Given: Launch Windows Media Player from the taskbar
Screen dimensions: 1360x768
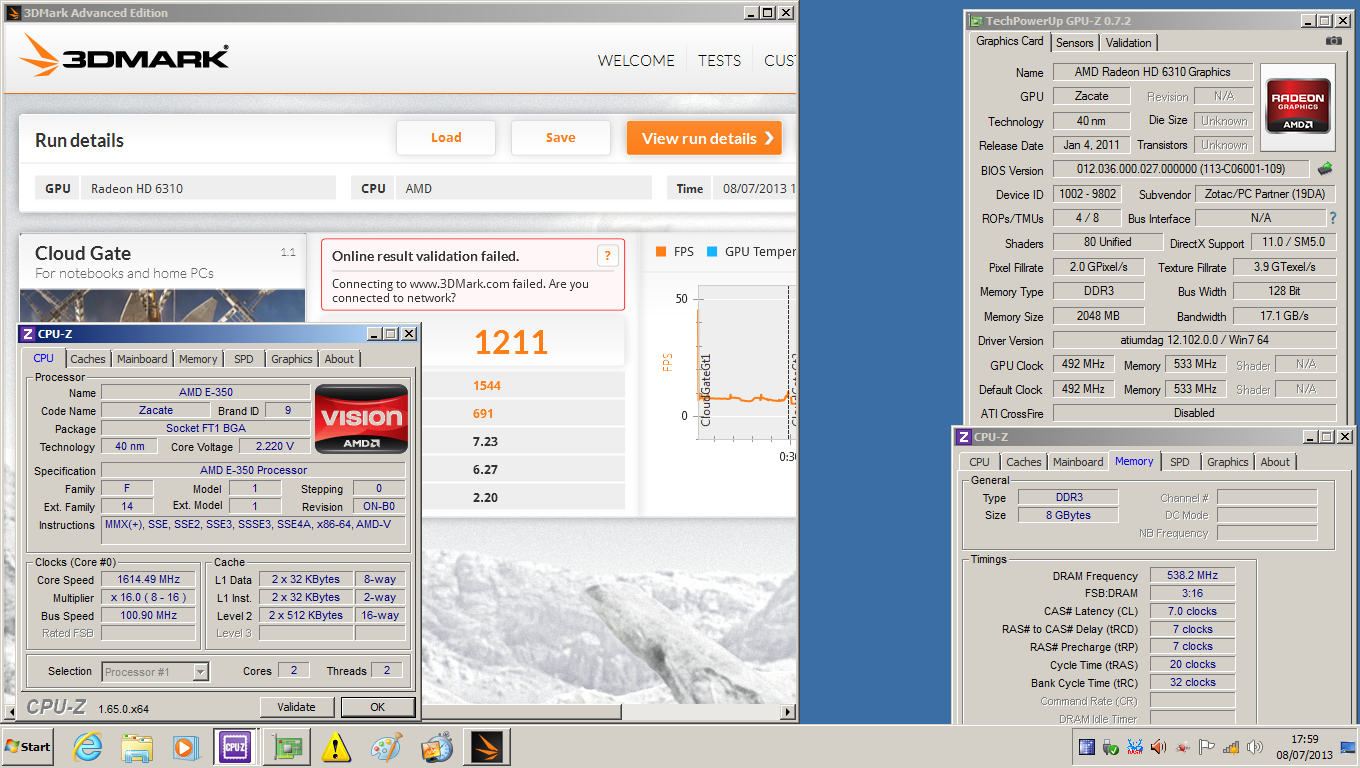Looking at the screenshot, I should tap(185, 747).
